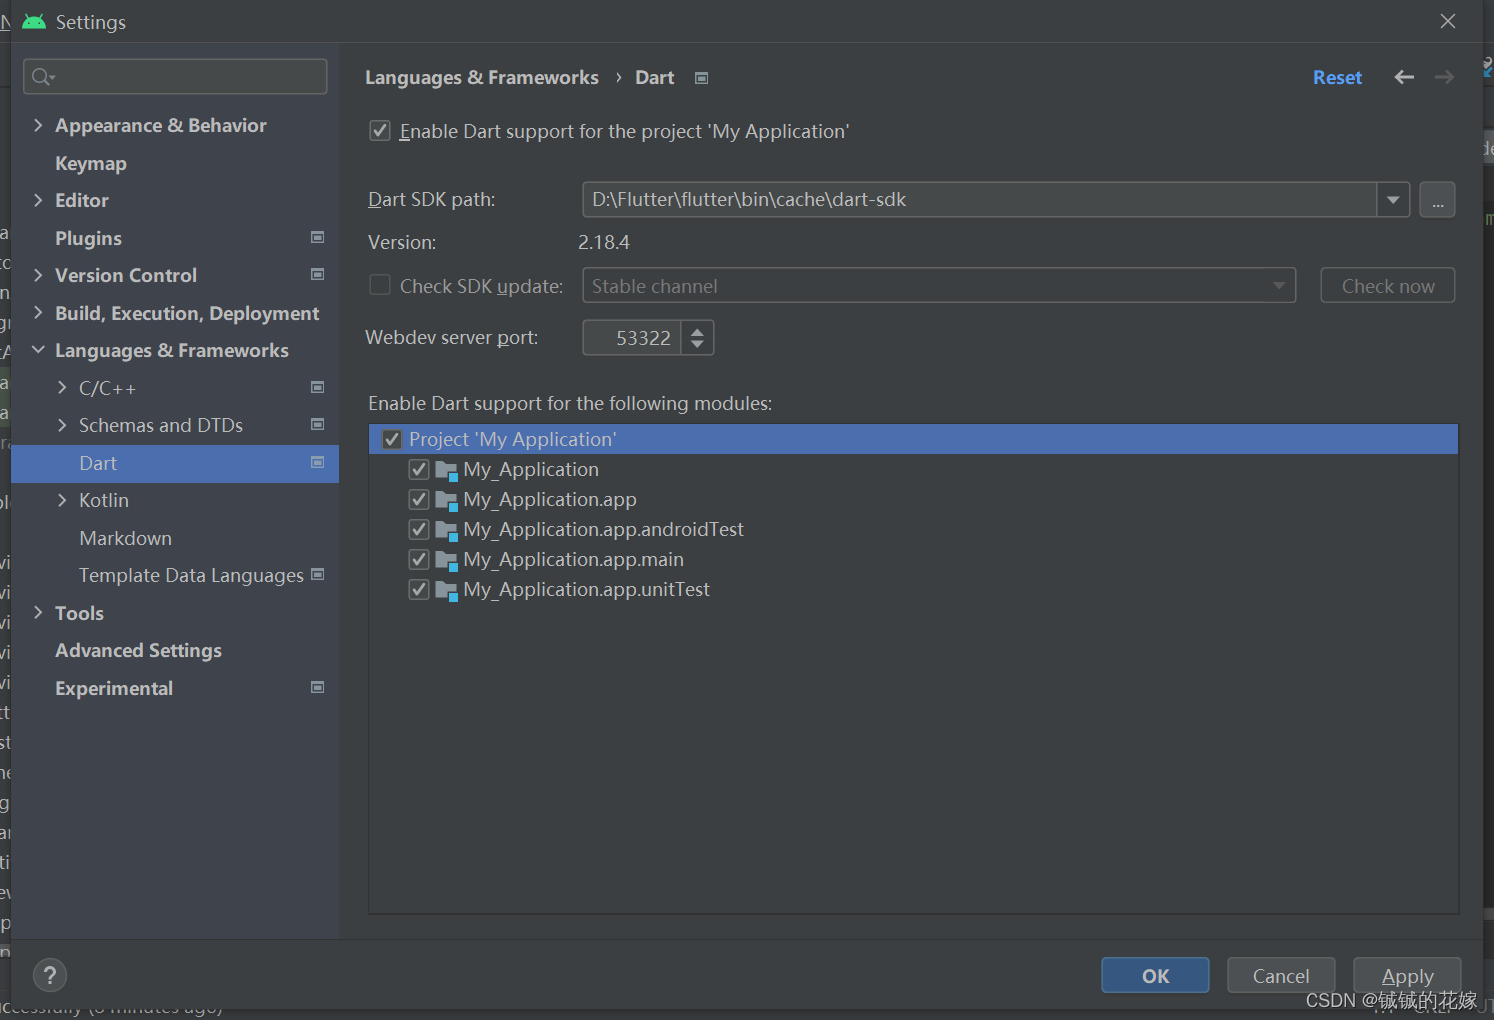
Task: Click the project-level icon on the Dart row
Action: [x=318, y=462]
